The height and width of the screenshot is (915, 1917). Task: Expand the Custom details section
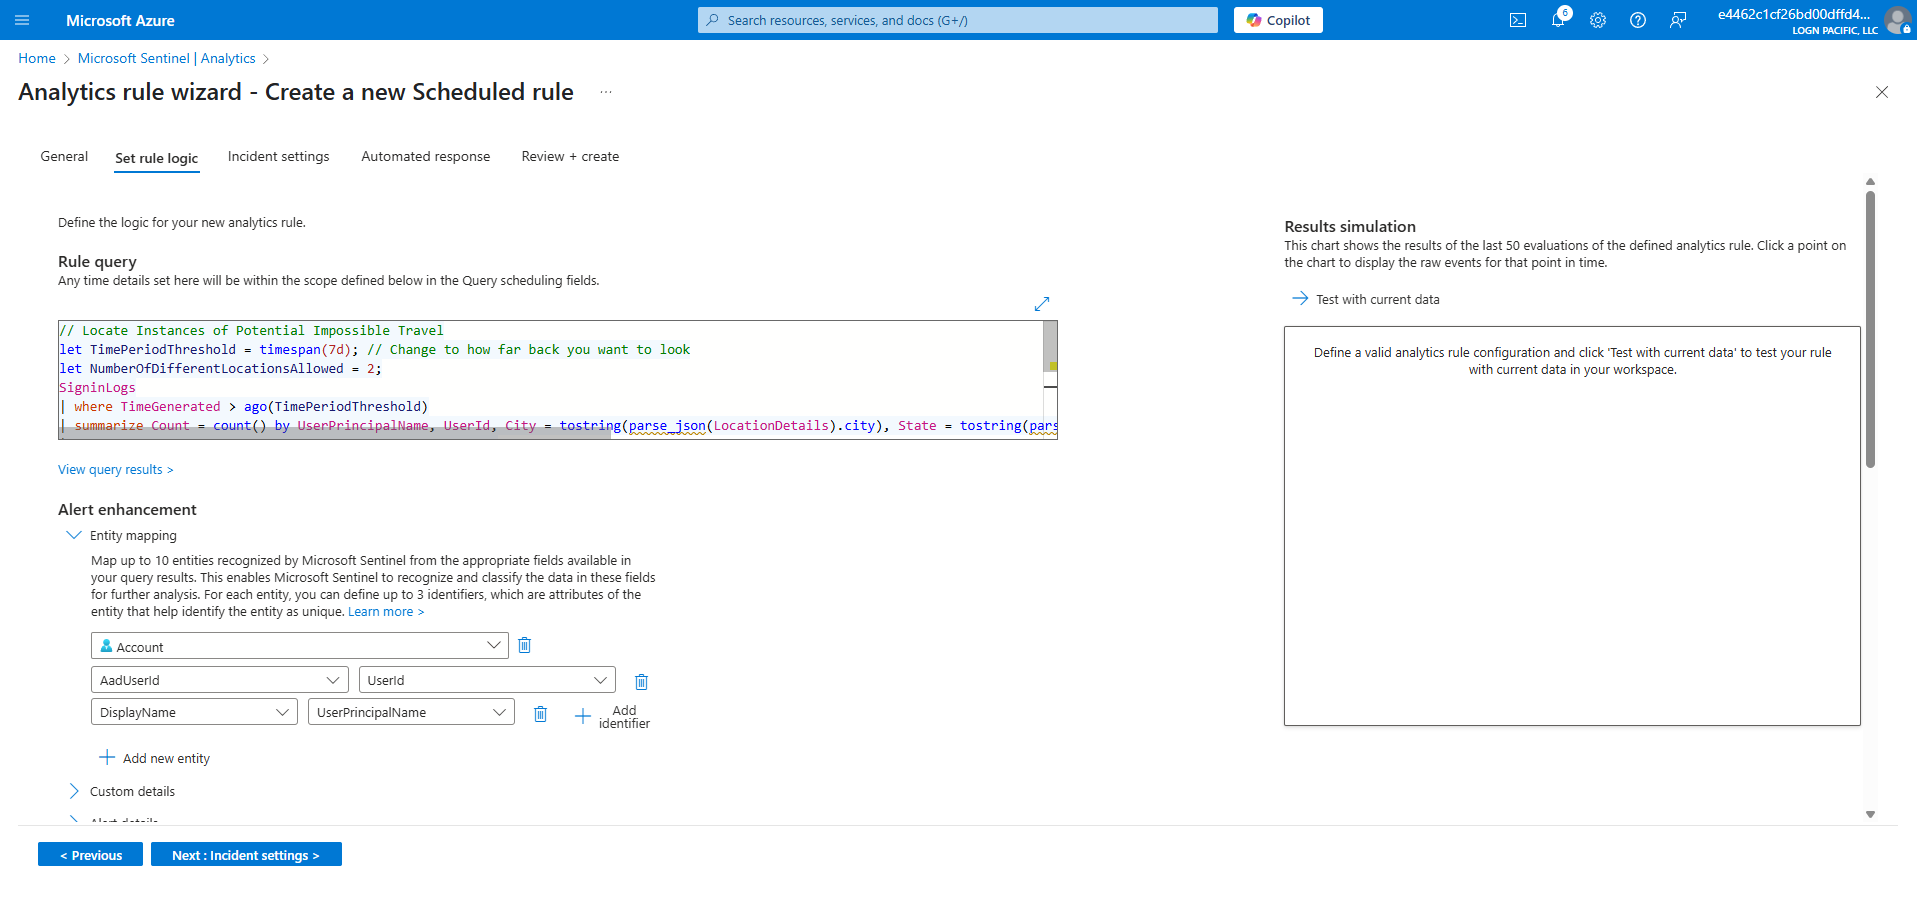(74, 791)
